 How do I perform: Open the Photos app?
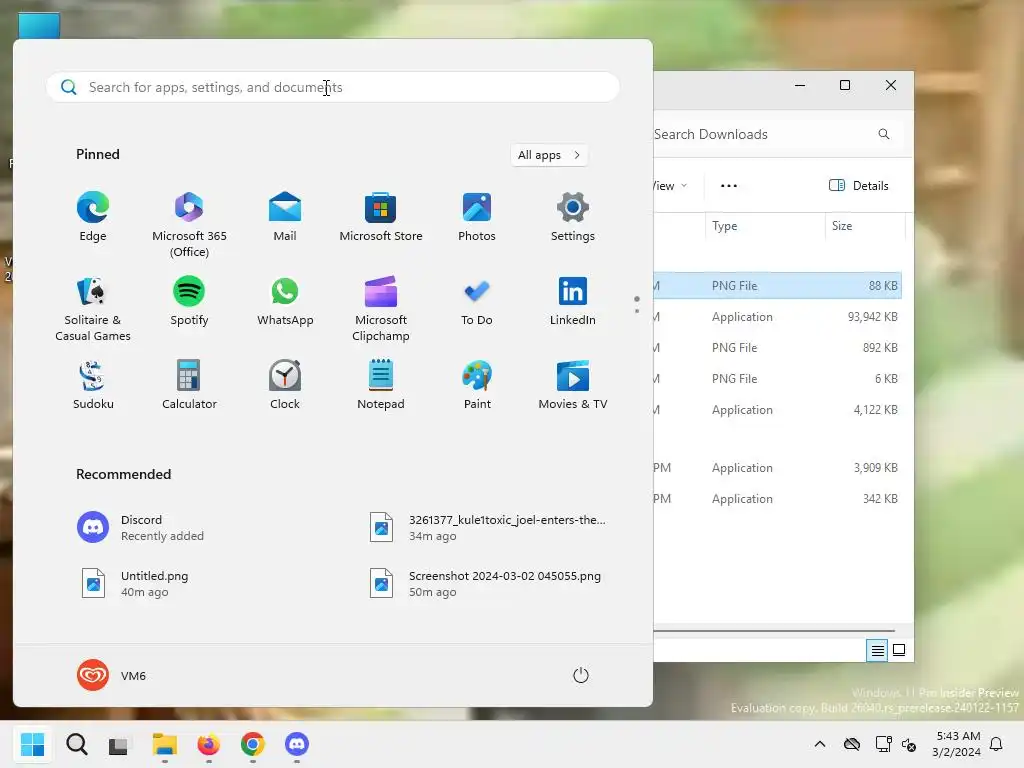click(477, 217)
